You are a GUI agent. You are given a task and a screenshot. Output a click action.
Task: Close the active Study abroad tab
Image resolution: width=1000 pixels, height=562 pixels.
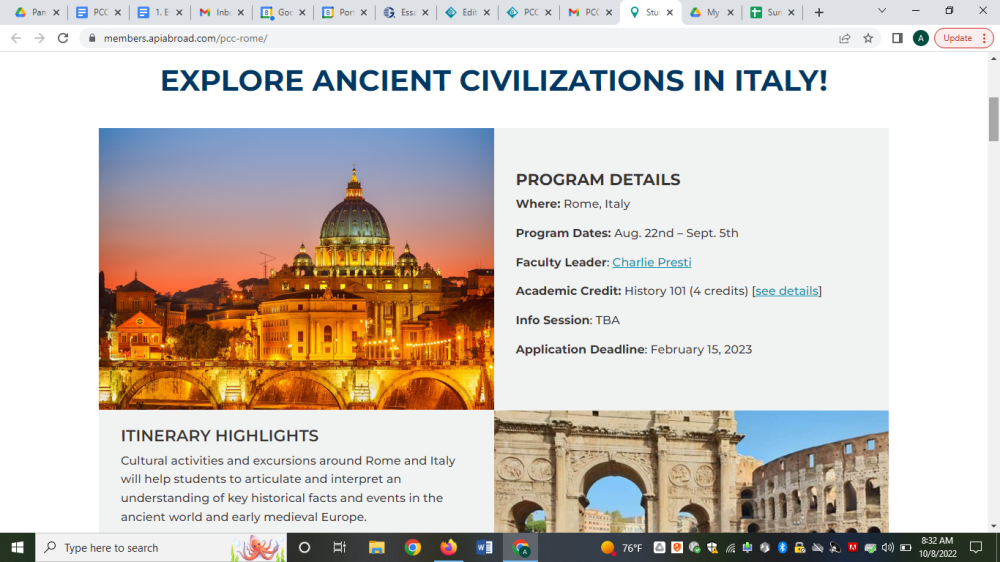[x=670, y=12]
